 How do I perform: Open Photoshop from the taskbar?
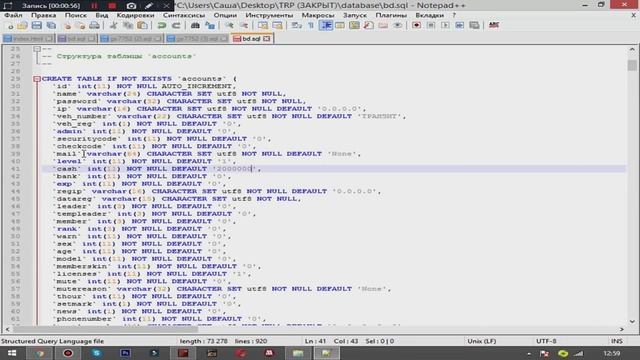[125, 353]
